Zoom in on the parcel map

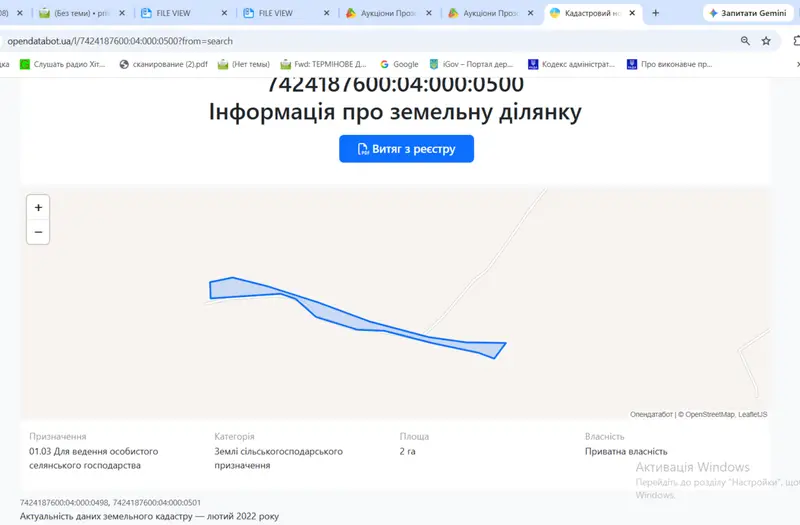click(38, 208)
